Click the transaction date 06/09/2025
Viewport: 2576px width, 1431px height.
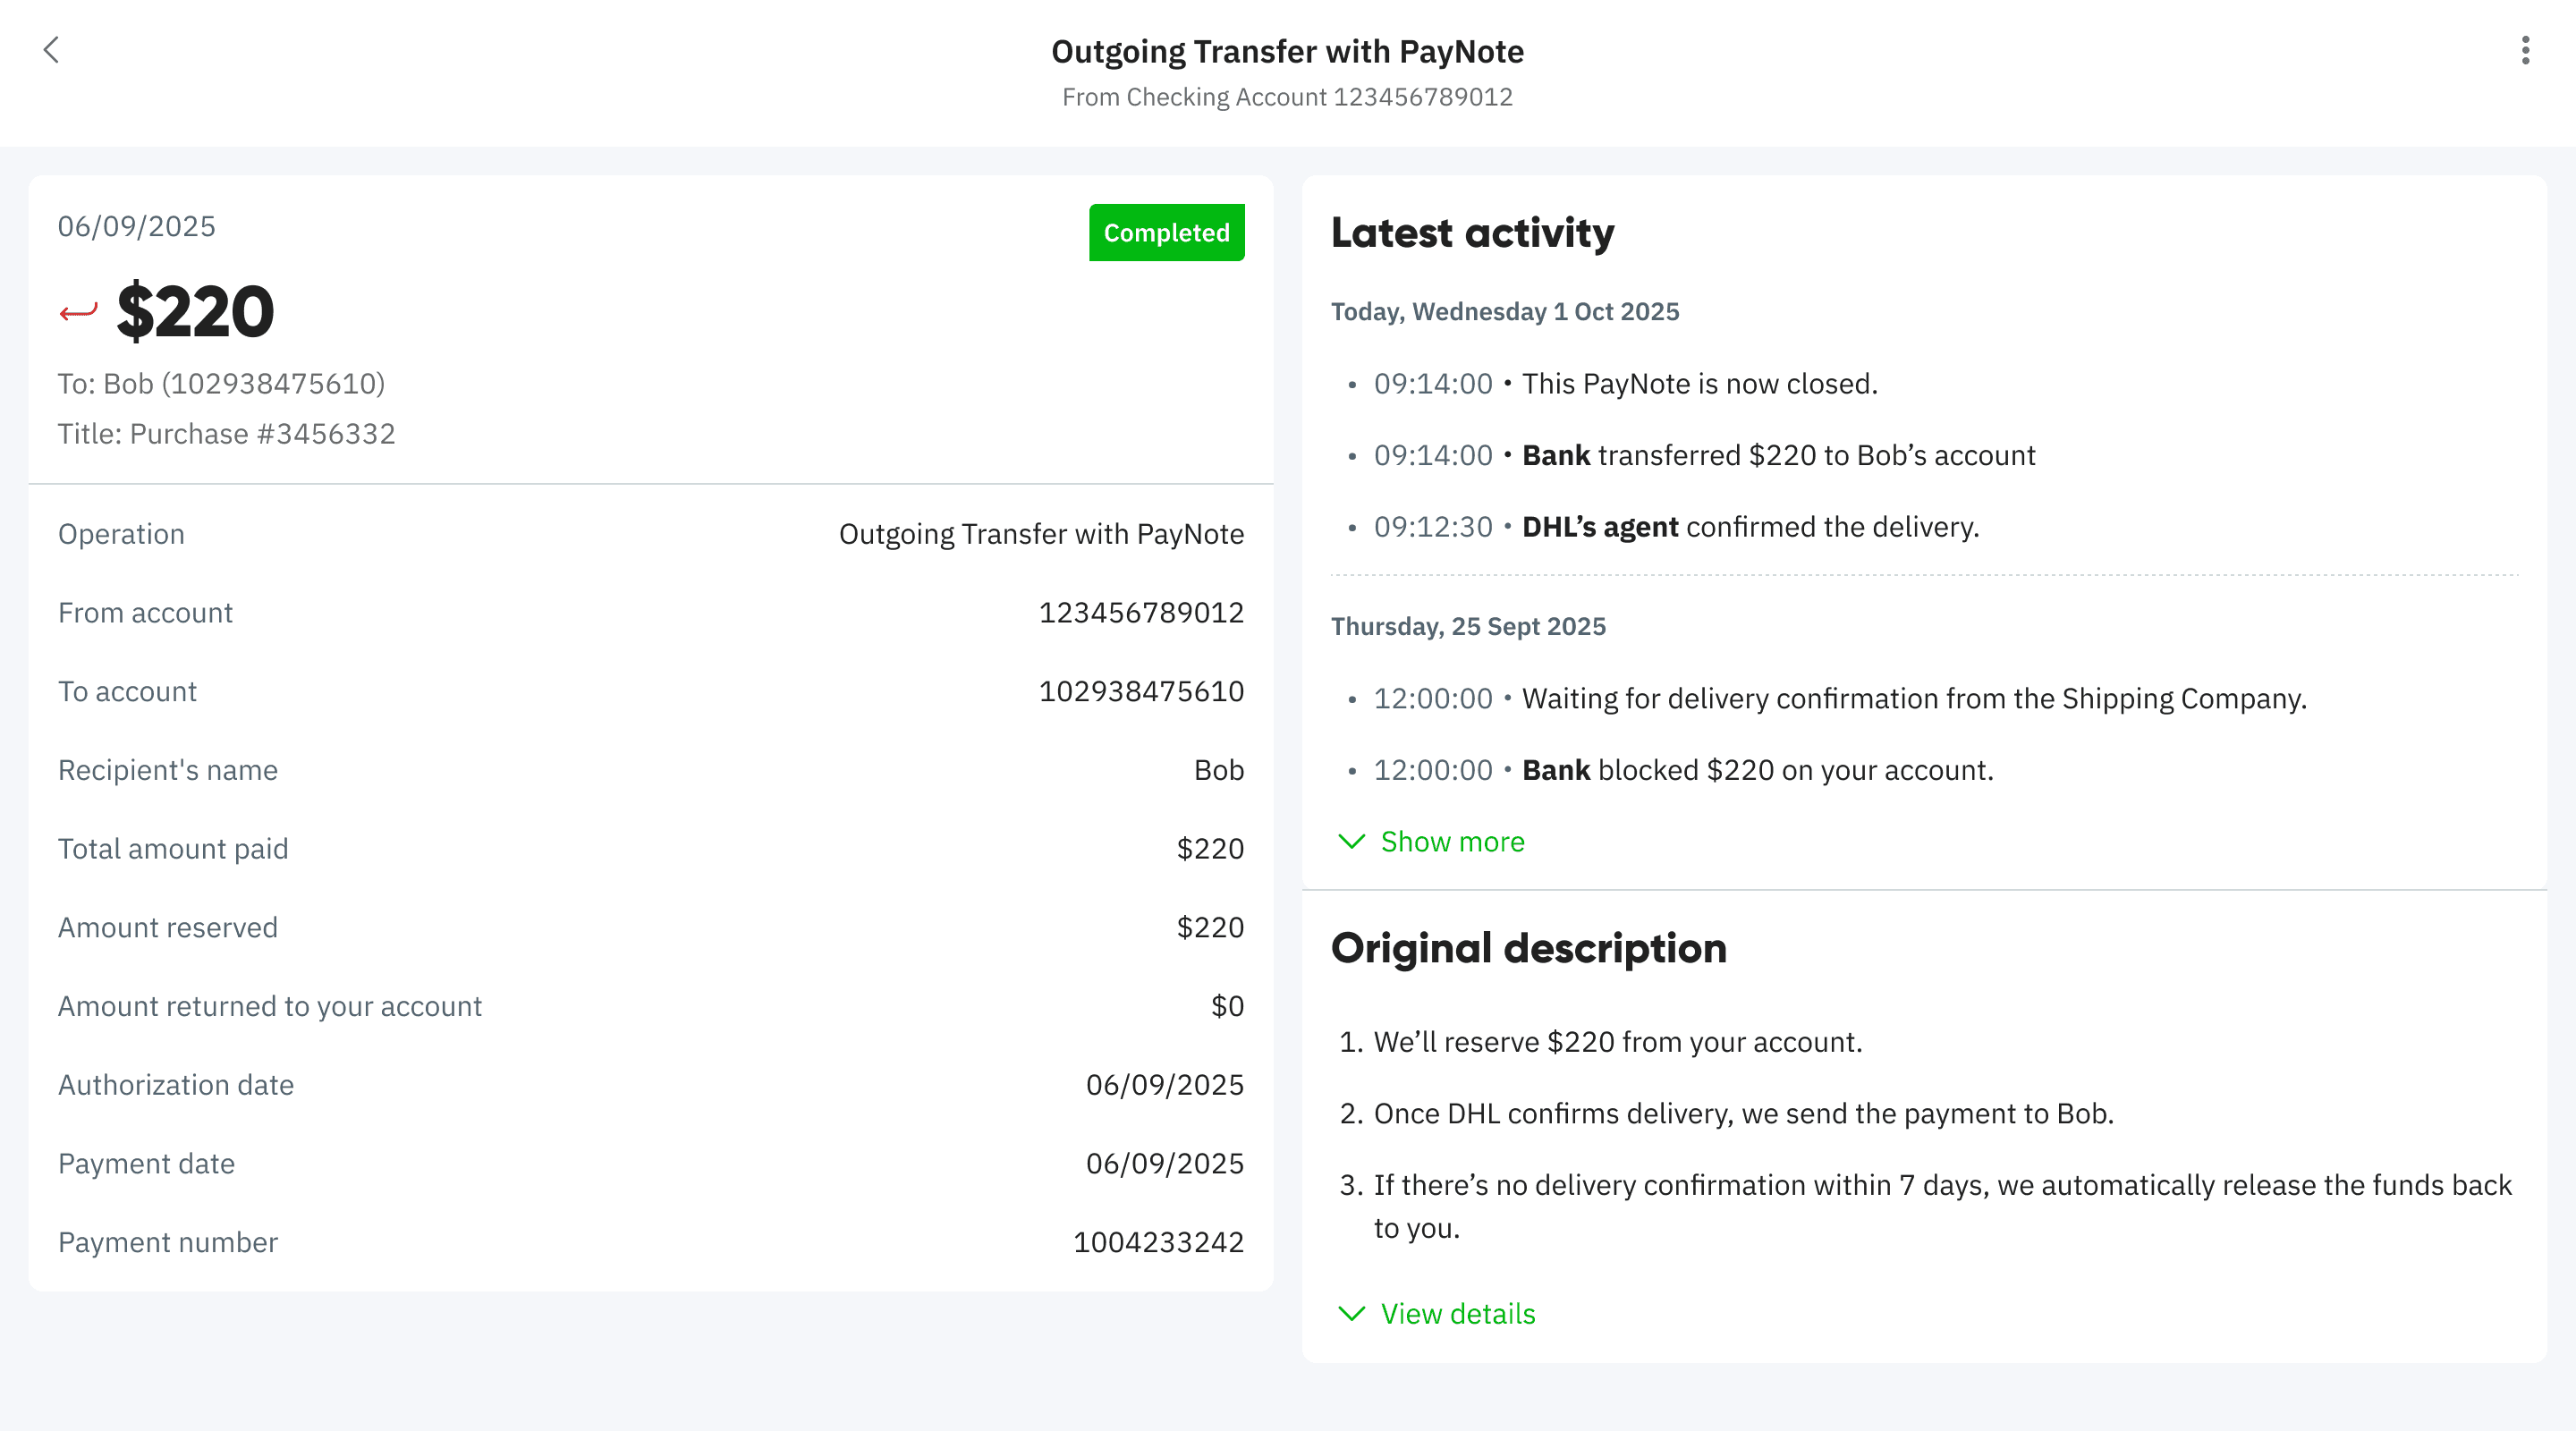137,226
